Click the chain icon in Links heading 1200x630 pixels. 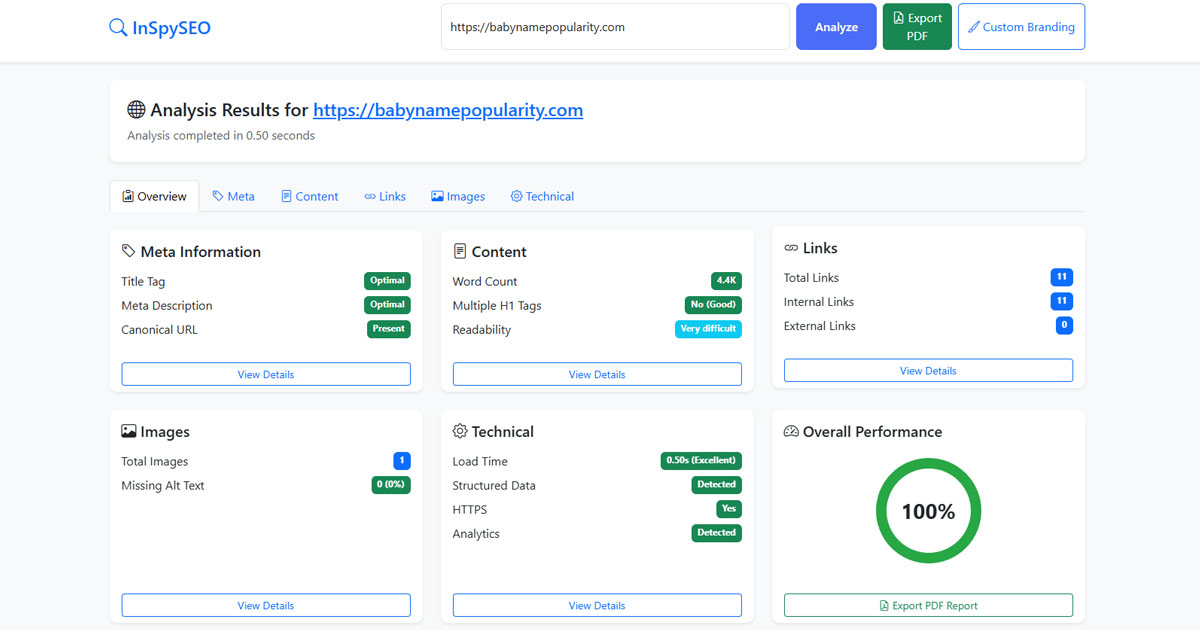[x=791, y=247]
